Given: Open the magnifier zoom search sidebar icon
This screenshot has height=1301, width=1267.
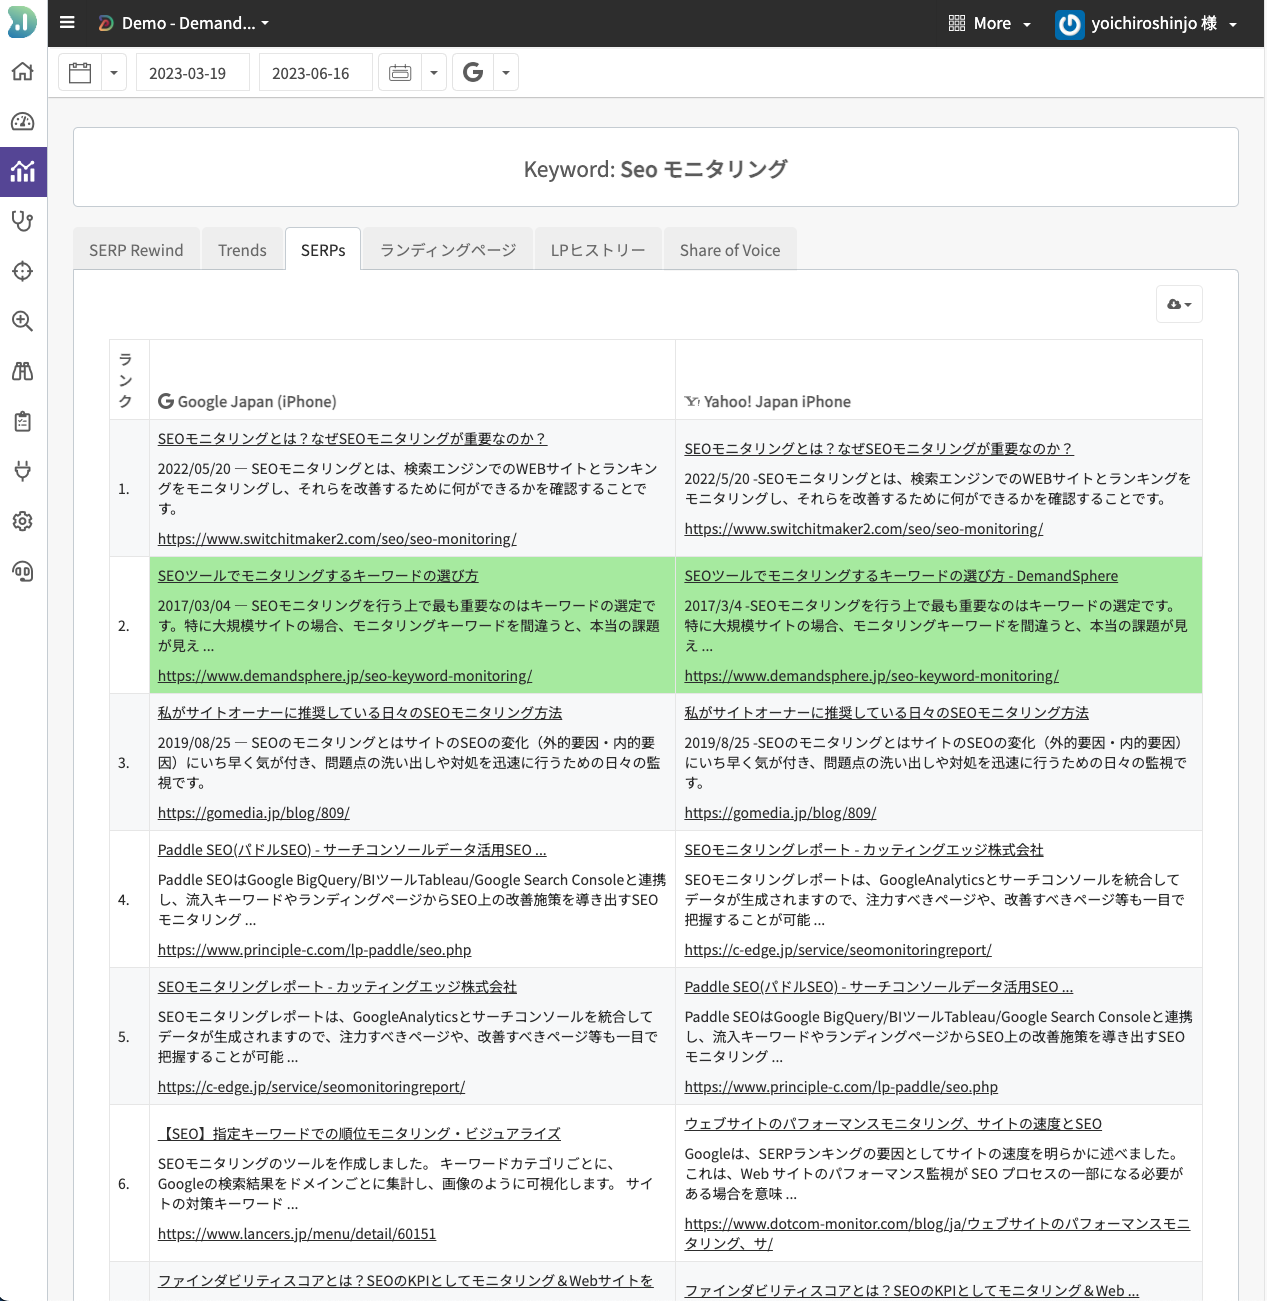Looking at the screenshot, I should (22, 321).
